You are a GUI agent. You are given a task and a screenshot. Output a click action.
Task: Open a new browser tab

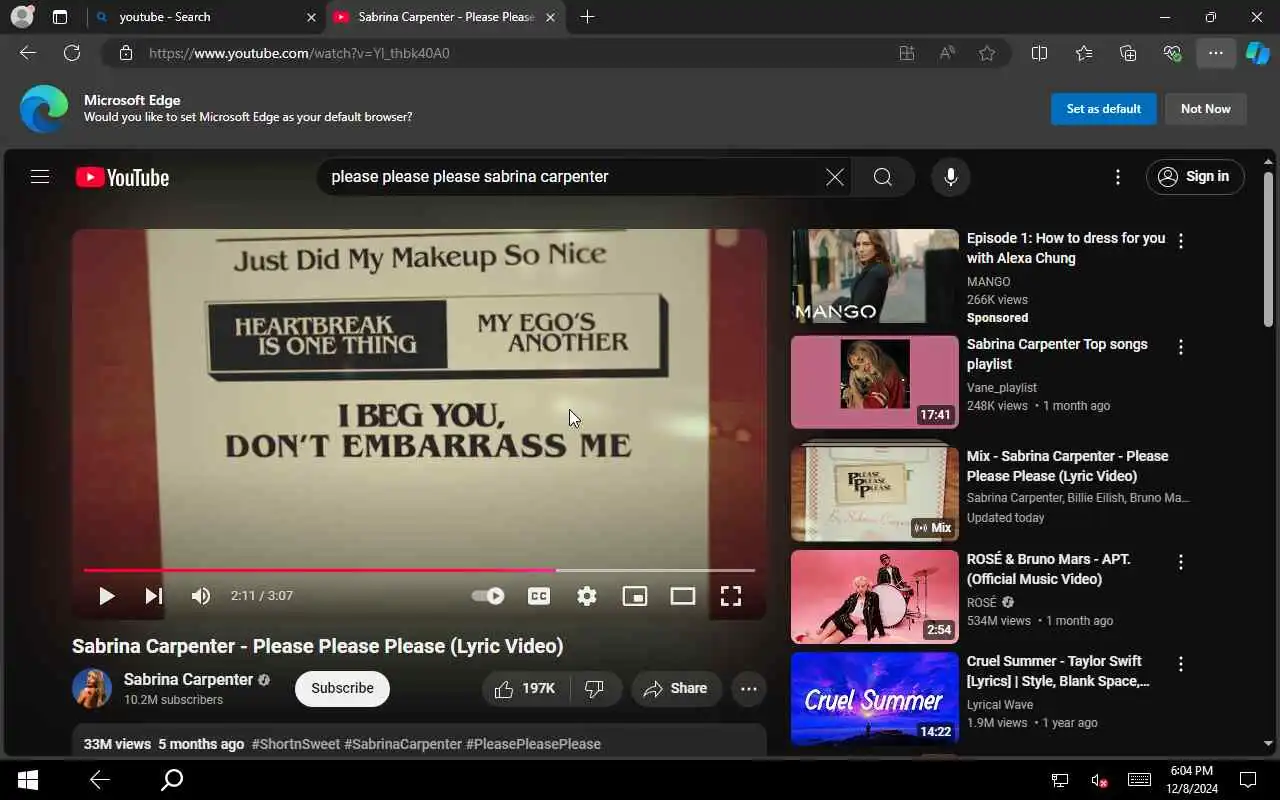(587, 17)
